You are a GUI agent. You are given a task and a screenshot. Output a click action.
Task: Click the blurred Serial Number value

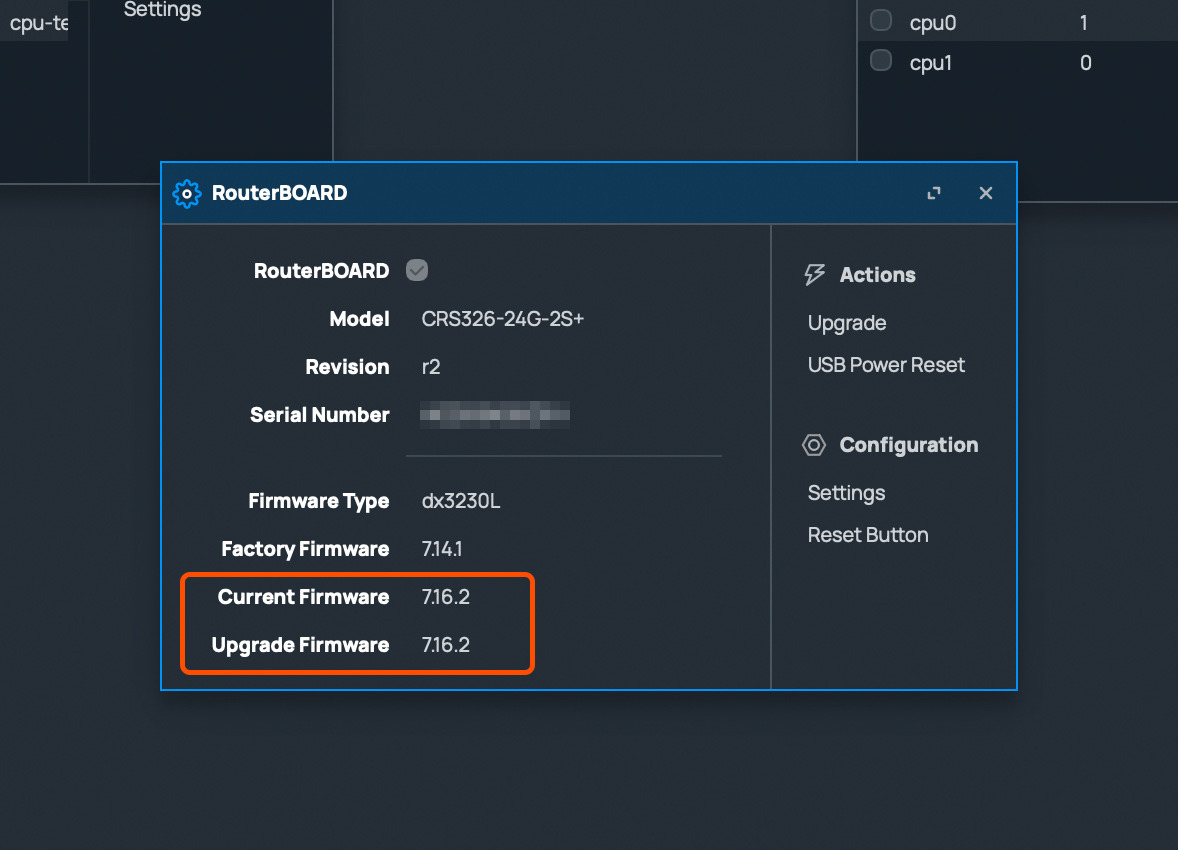tap(494, 415)
